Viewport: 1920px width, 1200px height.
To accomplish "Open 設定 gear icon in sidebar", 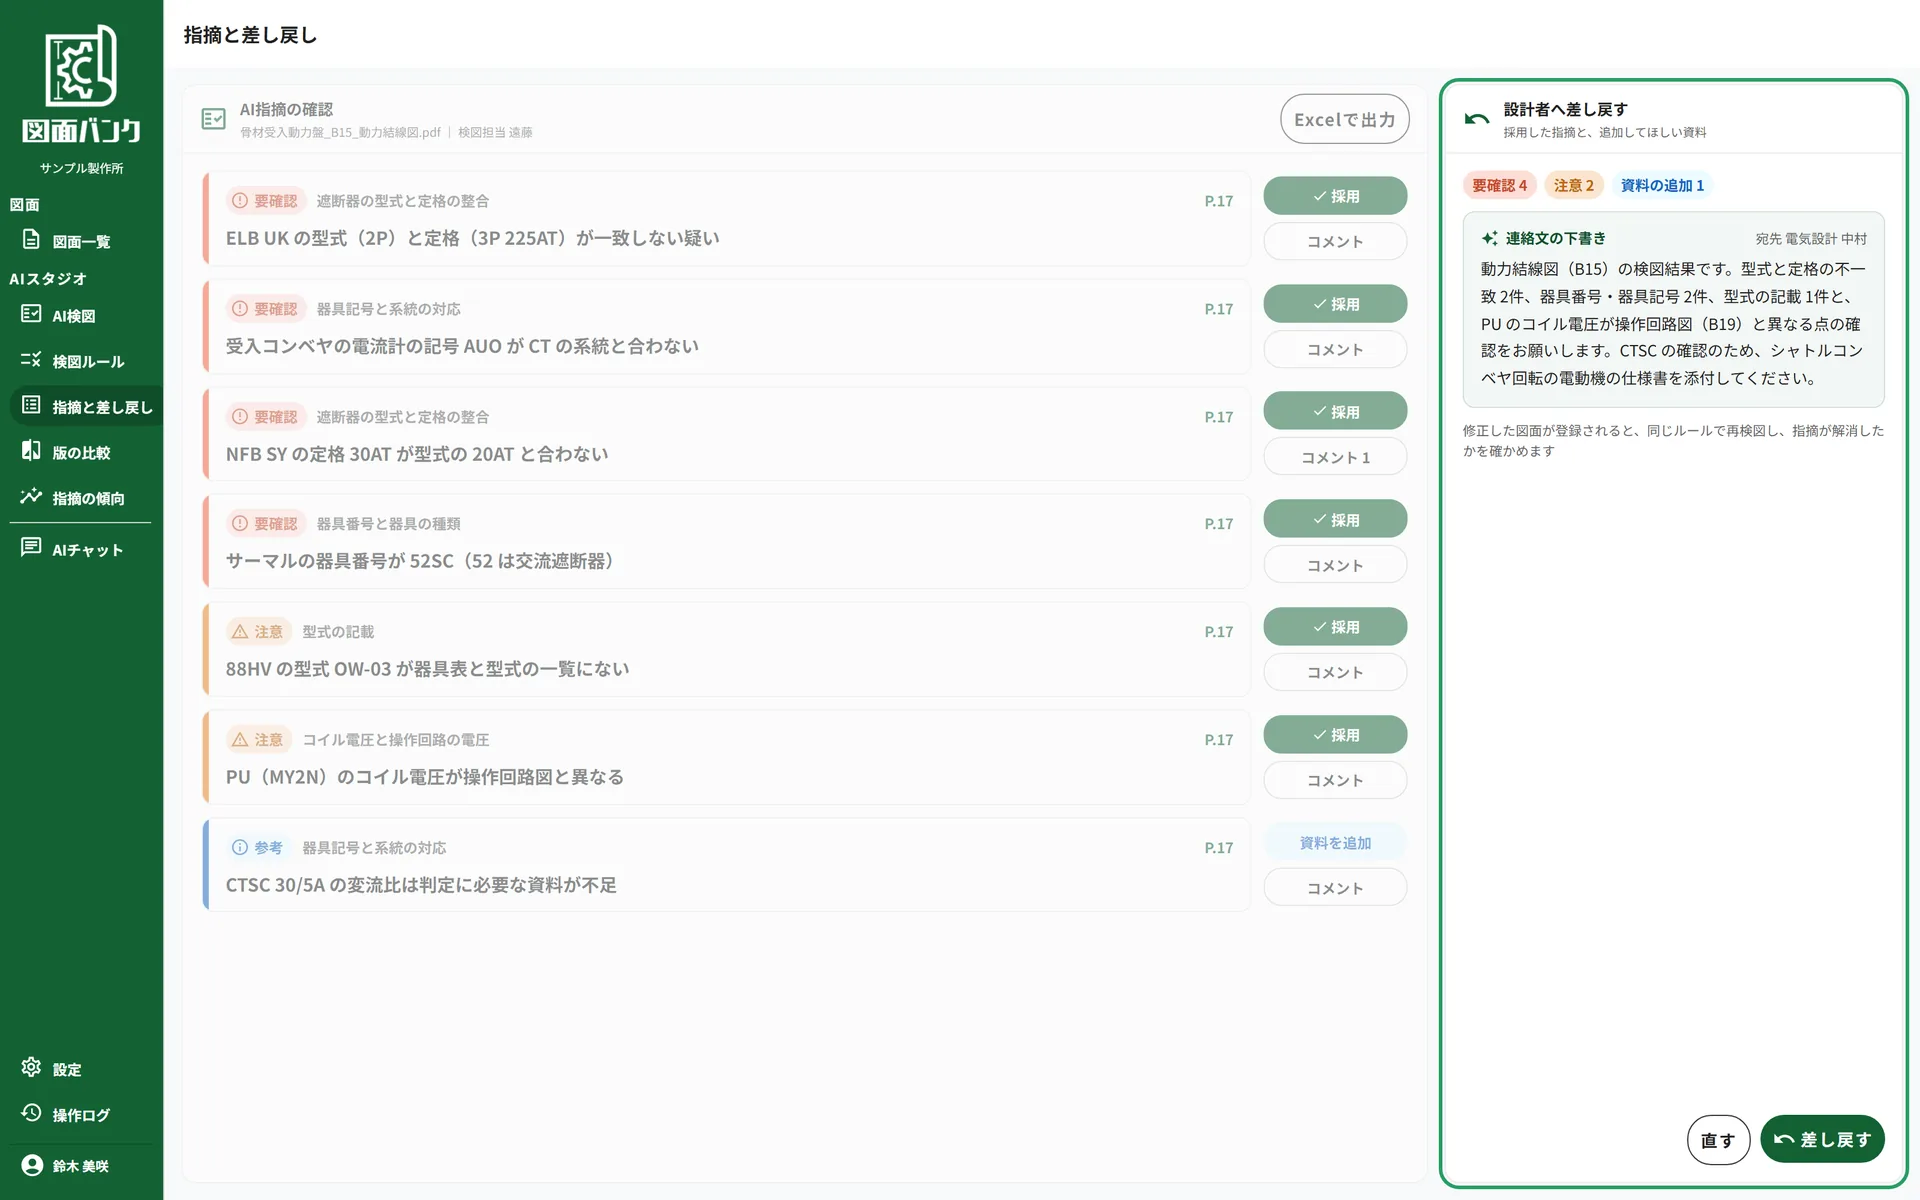I will [x=31, y=1068].
